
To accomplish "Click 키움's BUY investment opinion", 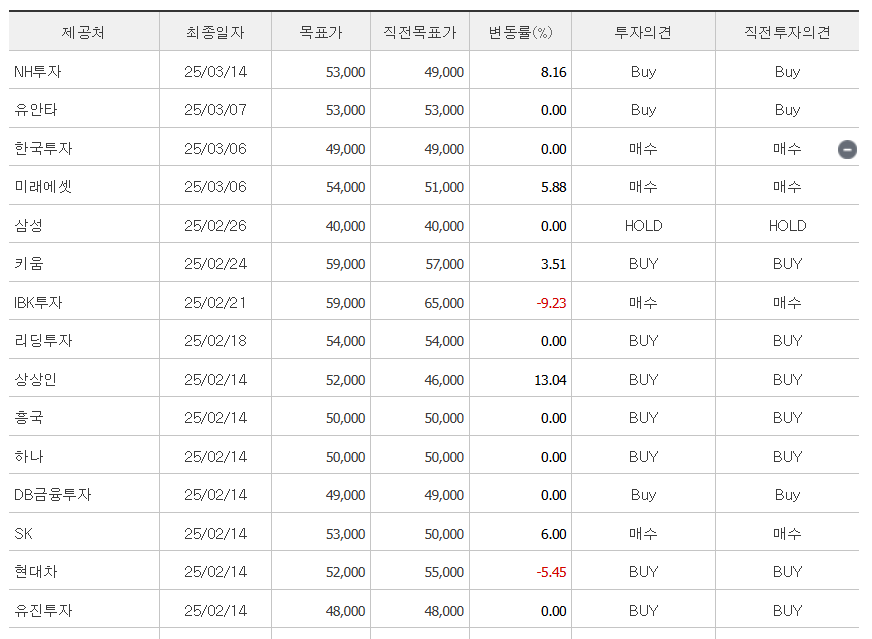I will pyautogui.click(x=643, y=264).
